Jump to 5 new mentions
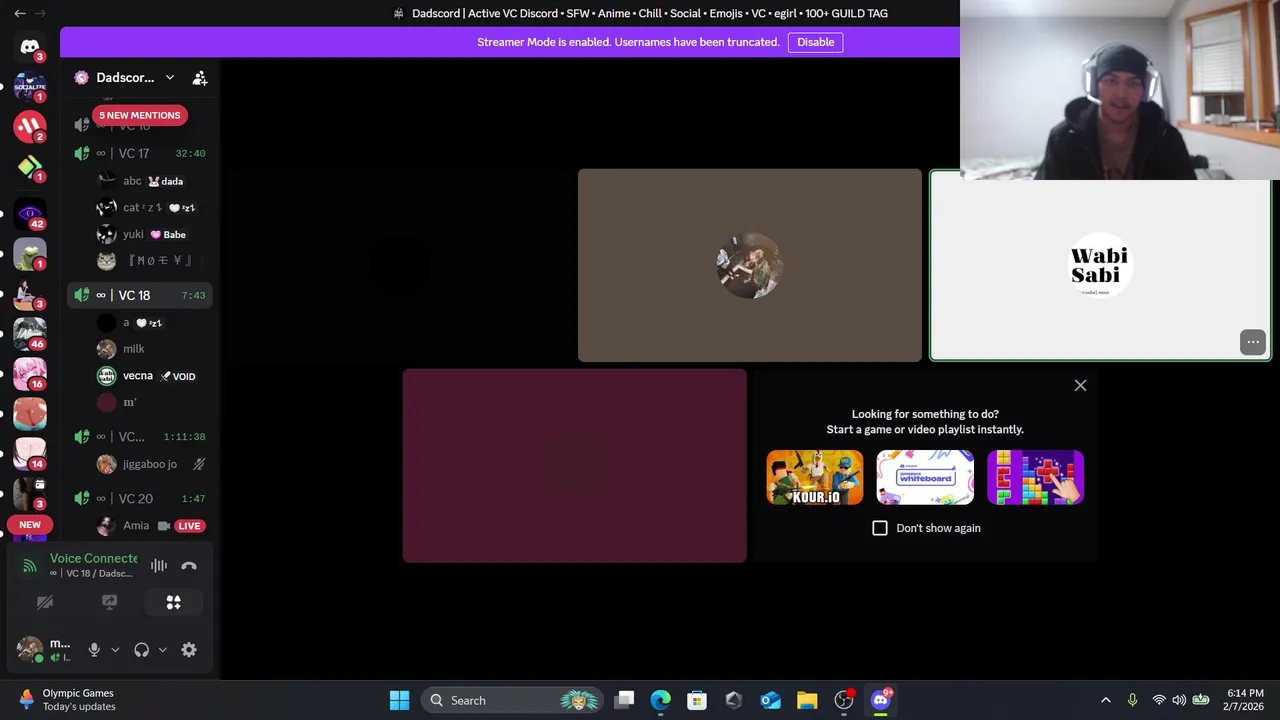Image resolution: width=1280 pixels, height=720 pixels. click(139, 115)
